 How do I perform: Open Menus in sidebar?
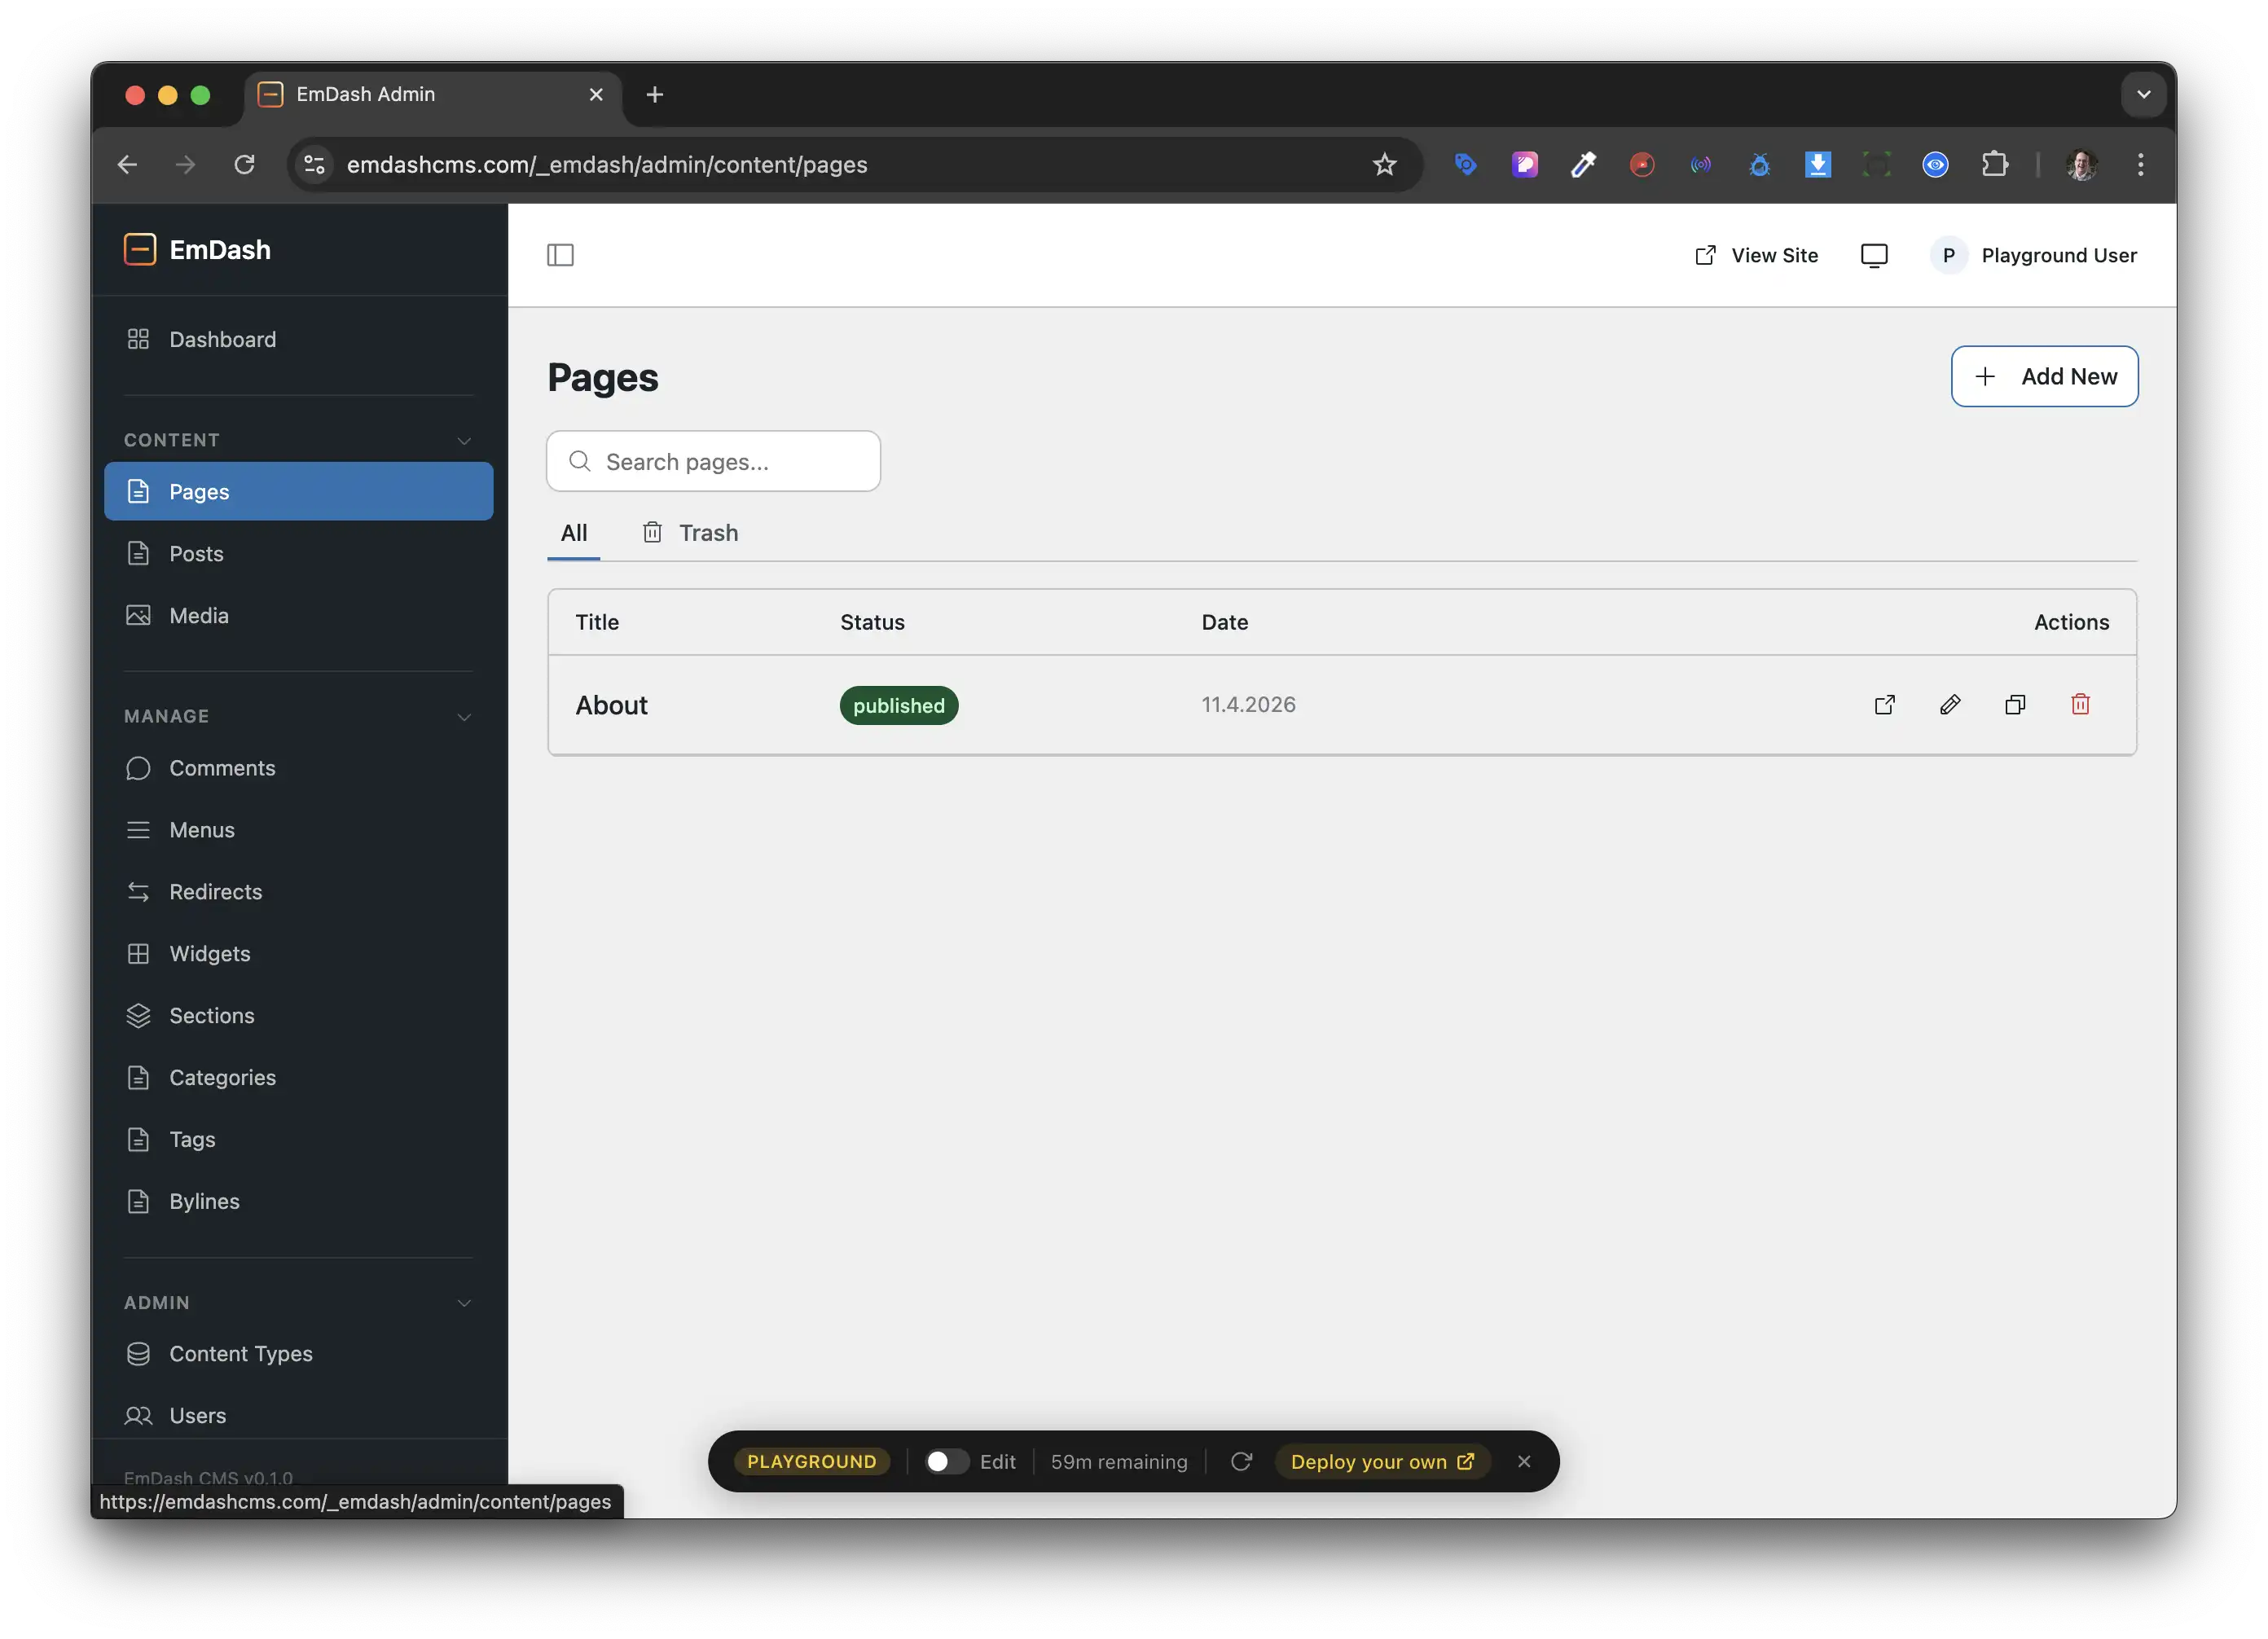(298, 830)
